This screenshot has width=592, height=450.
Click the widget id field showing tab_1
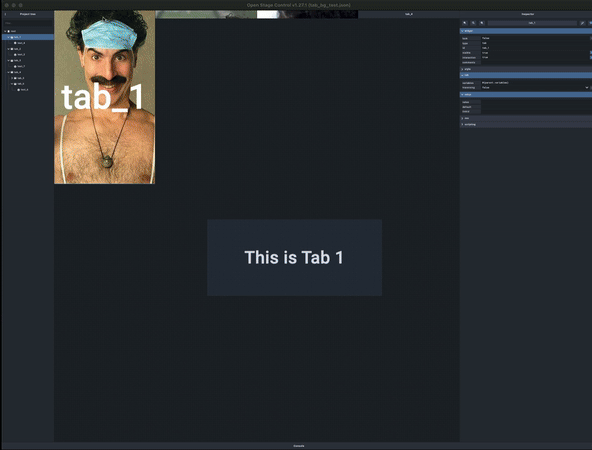[x=532, y=23]
